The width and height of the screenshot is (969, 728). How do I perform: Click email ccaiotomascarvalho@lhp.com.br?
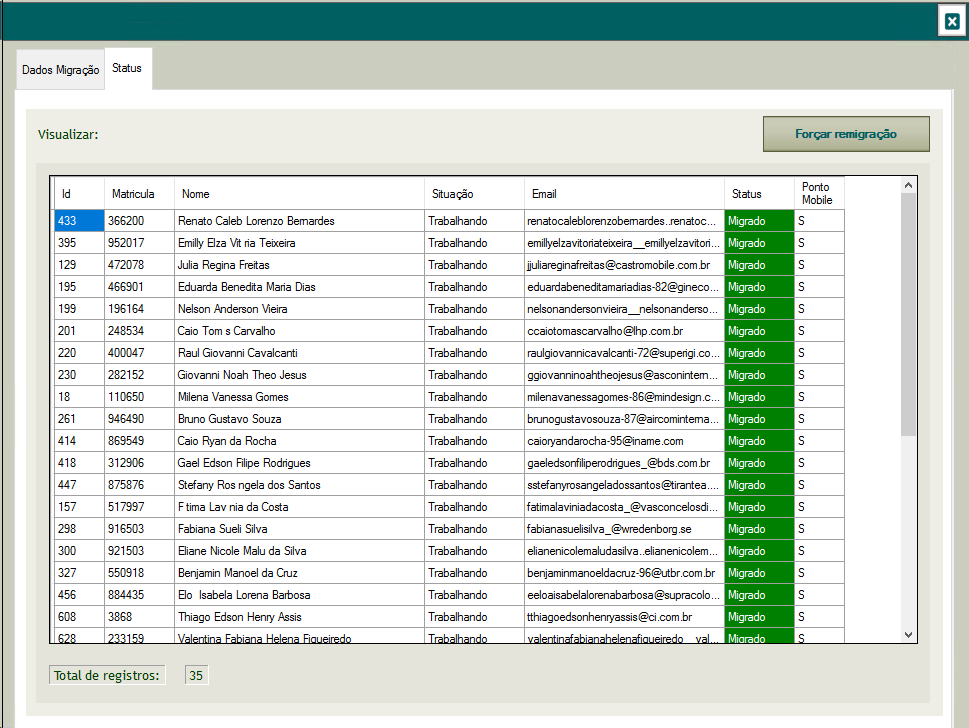(x=624, y=331)
